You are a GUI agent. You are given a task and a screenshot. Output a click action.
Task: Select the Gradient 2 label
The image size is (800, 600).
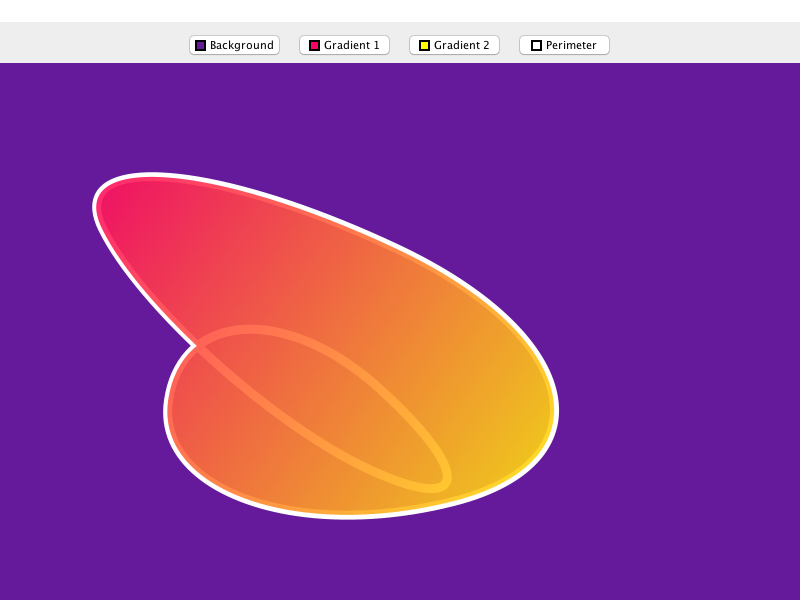pyautogui.click(x=461, y=45)
